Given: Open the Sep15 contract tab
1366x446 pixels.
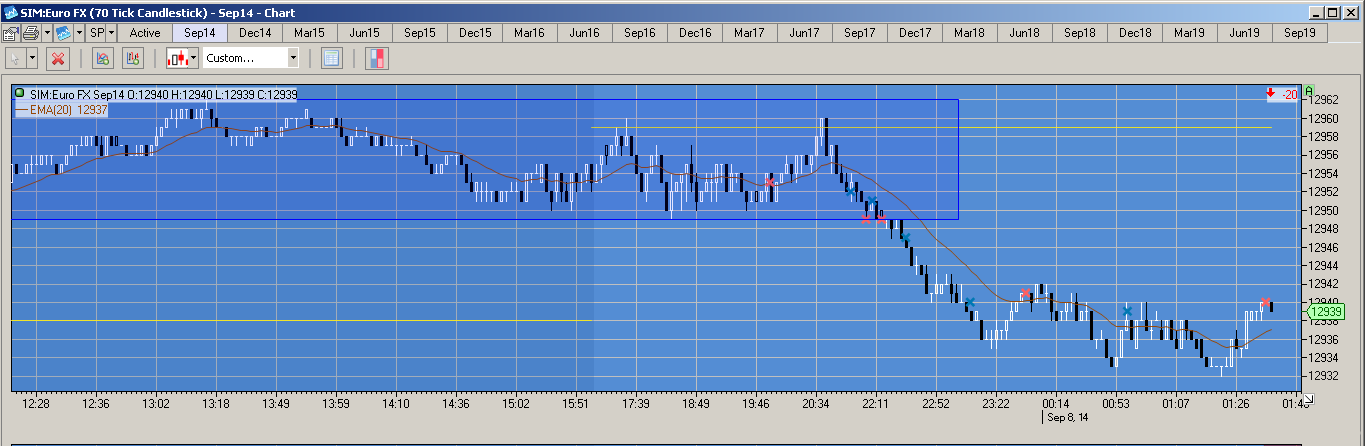Looking at the screenshot, I should point(420,33).
